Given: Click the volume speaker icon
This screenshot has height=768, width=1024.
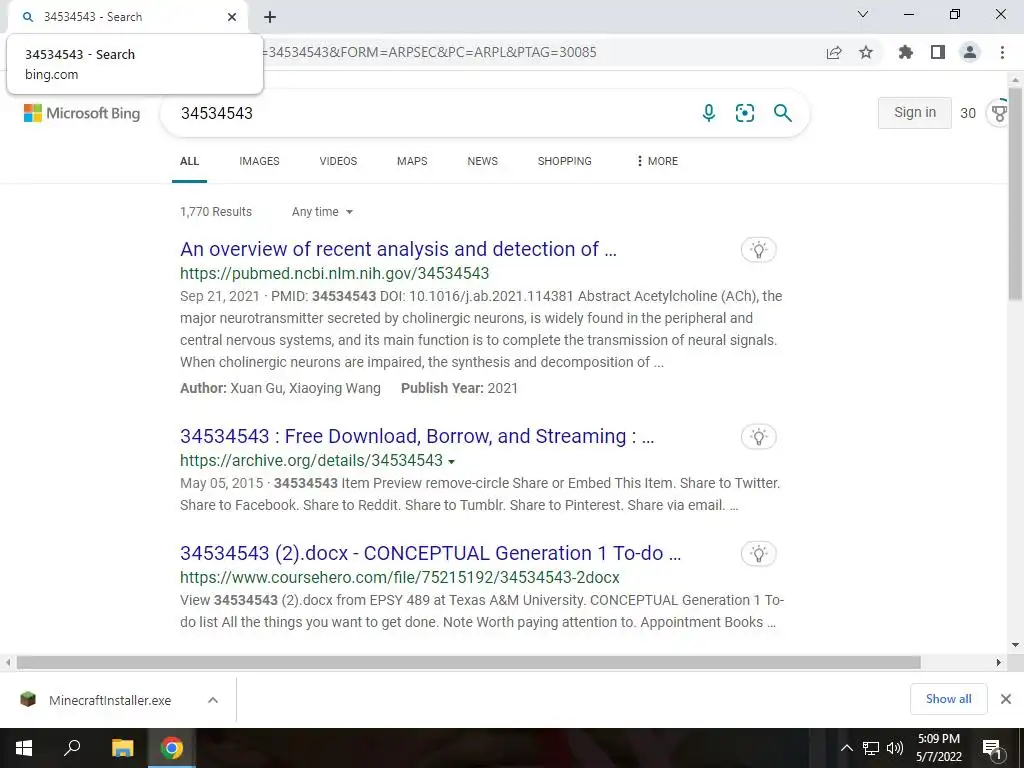Looking at the screenshot, I should [895, 748].
